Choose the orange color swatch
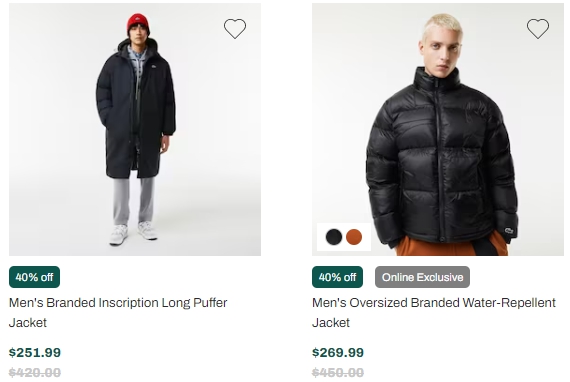The image size is (570, 382). click(354, 237)
